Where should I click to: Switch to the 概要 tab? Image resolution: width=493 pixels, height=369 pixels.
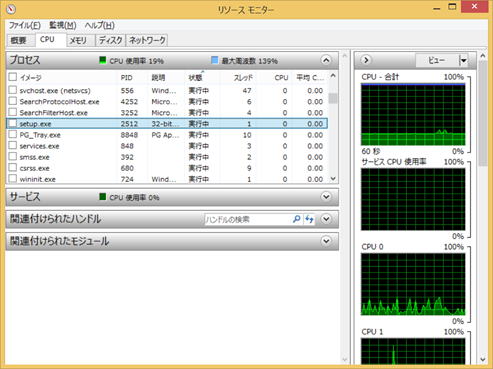(20, 40)
